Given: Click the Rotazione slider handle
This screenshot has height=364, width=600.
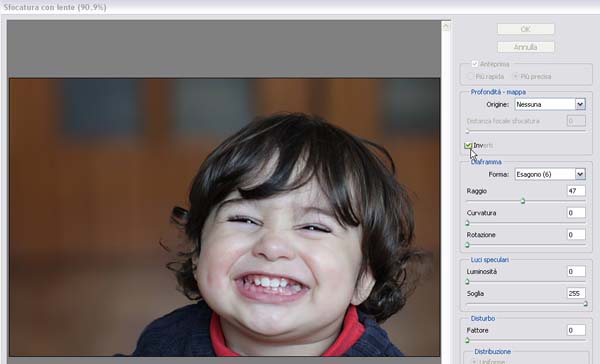Looking at the screenshot, I should 467,245.
